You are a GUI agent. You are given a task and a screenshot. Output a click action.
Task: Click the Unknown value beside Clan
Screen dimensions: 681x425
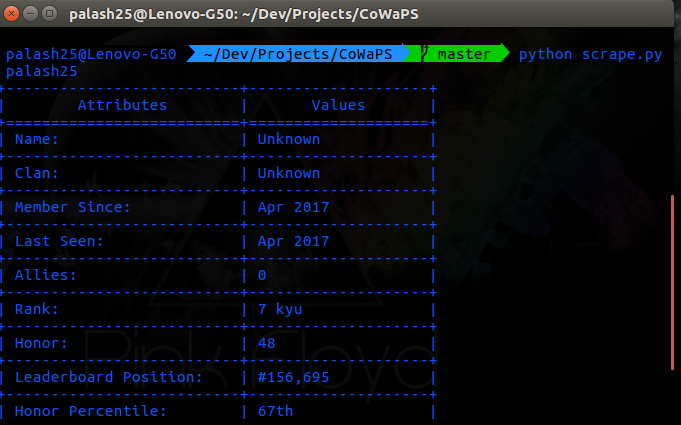[x=289, y=173]
